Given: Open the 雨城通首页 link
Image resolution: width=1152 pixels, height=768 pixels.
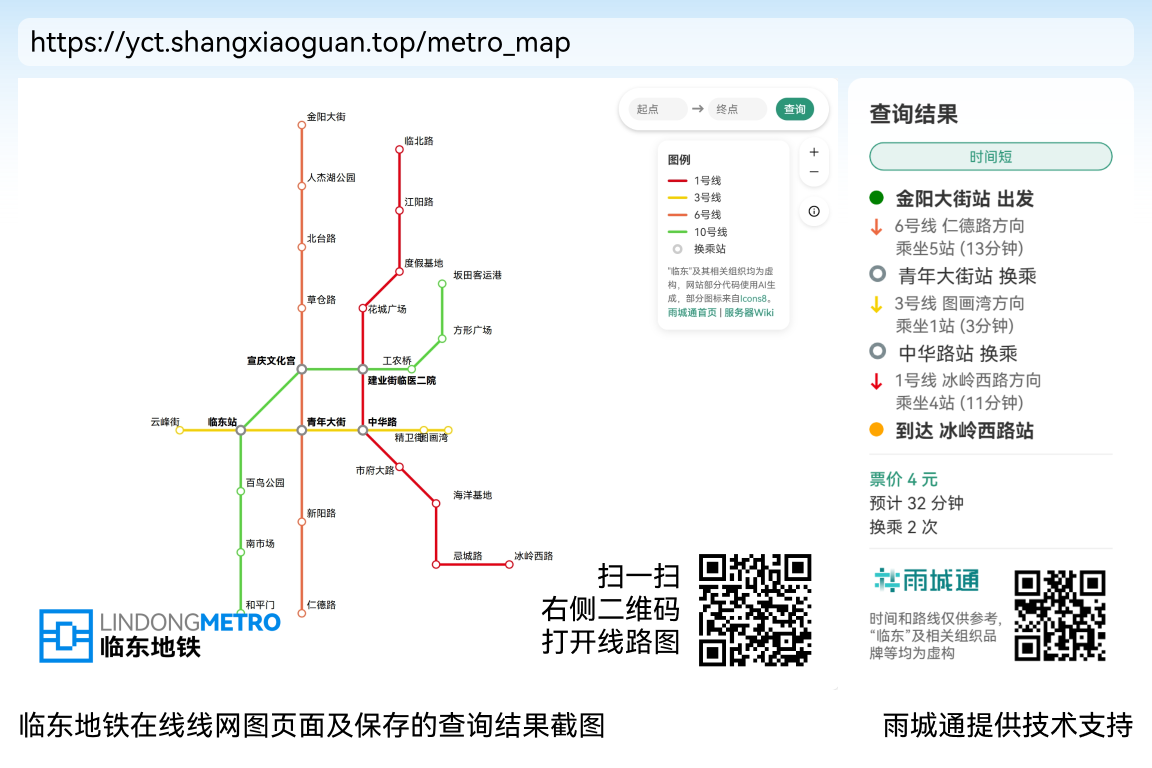Looking at the screenshot, I should tap(691, 312).
